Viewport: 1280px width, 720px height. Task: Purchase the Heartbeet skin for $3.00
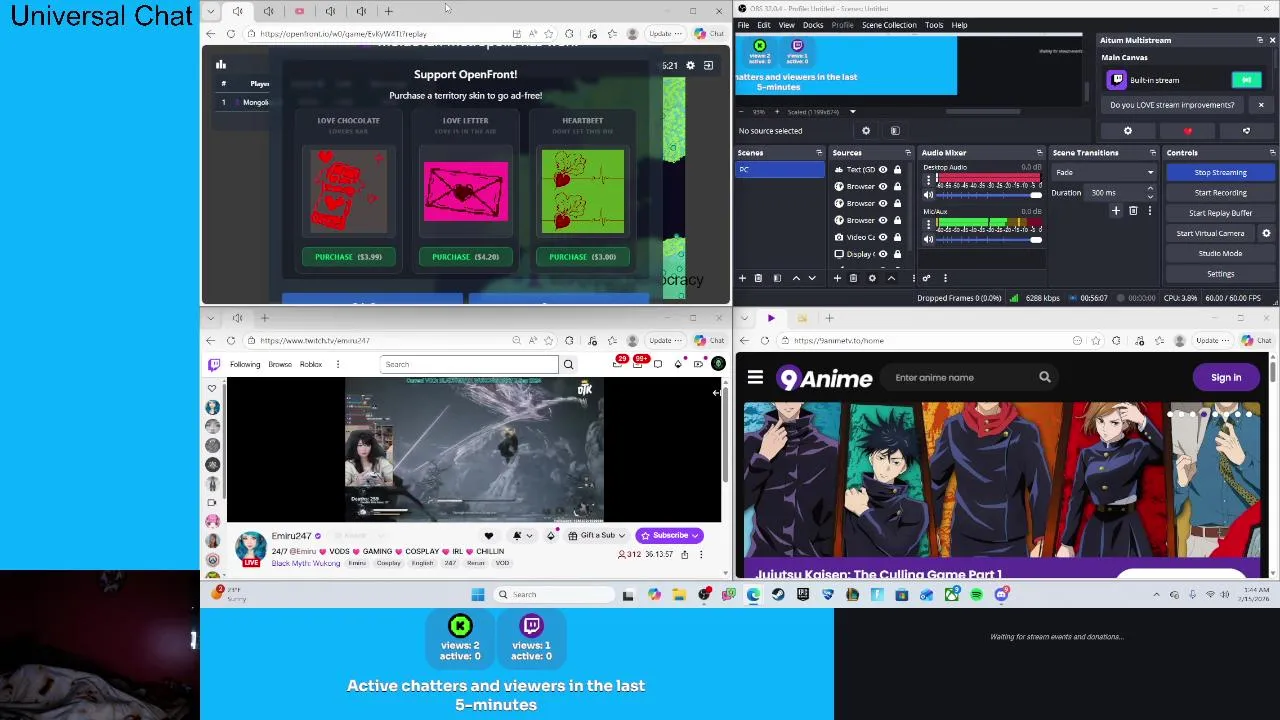(x=582, y=257)
